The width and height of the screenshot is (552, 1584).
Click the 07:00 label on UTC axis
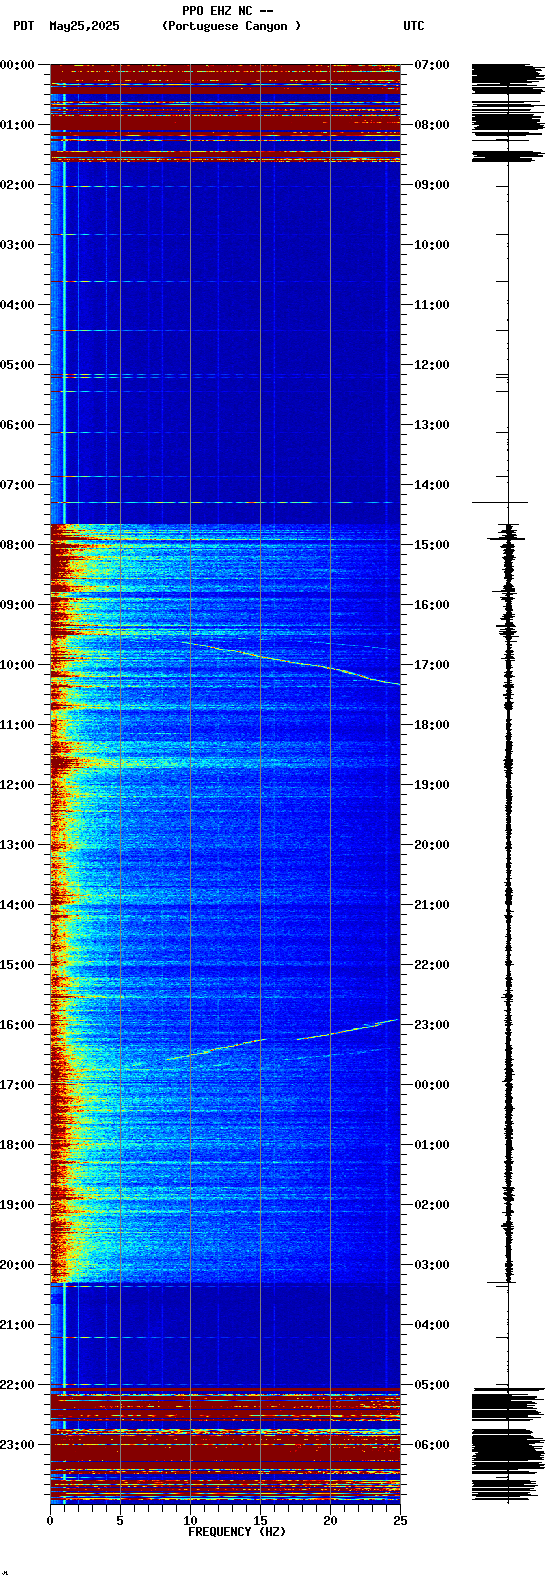pyautogui.click(x=432, y=65)
